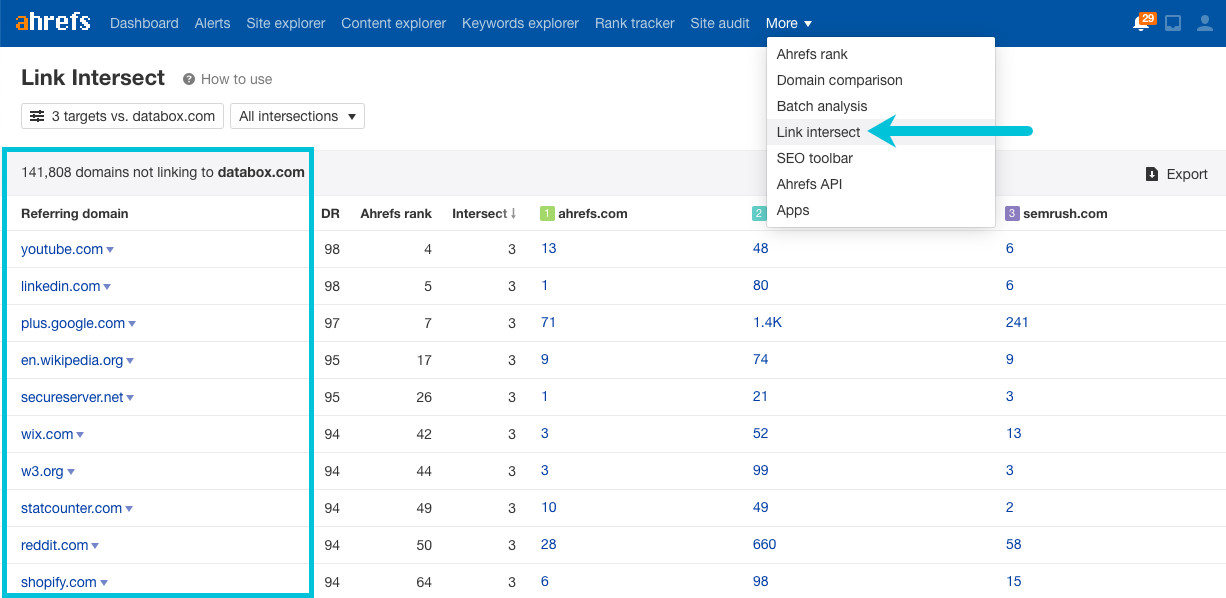Expand the statcounter.com row dropdown arrow

(x=129, y=509)
